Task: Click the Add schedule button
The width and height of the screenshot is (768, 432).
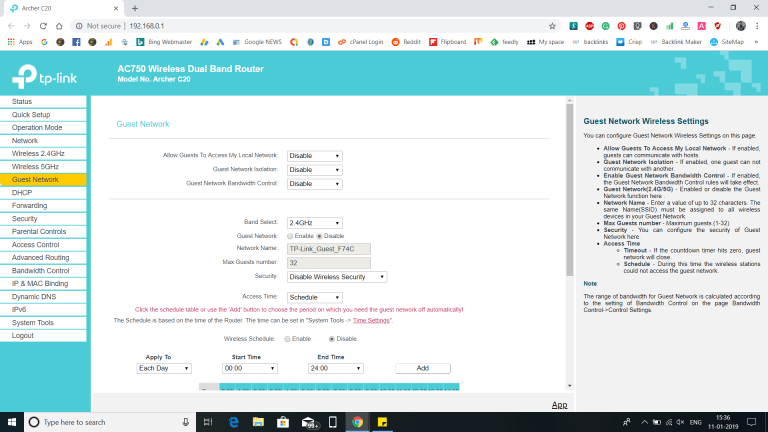Action: coord(422,368)
